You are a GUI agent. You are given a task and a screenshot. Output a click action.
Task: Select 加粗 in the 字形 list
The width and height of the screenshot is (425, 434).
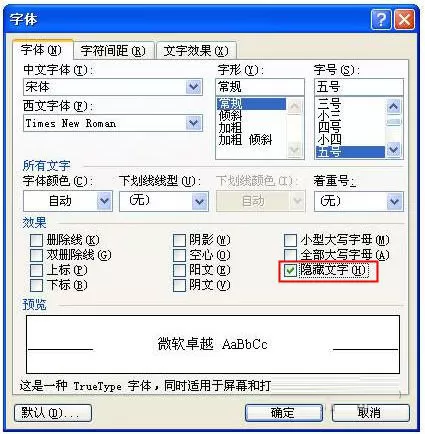click(x=230, y=128)
